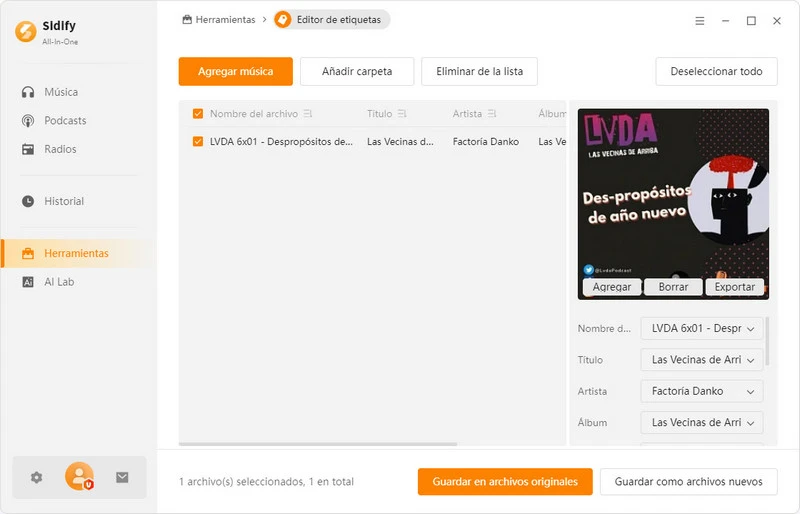Click Añadir carpeta button
The image size is (800, 514).
point(357,71)
